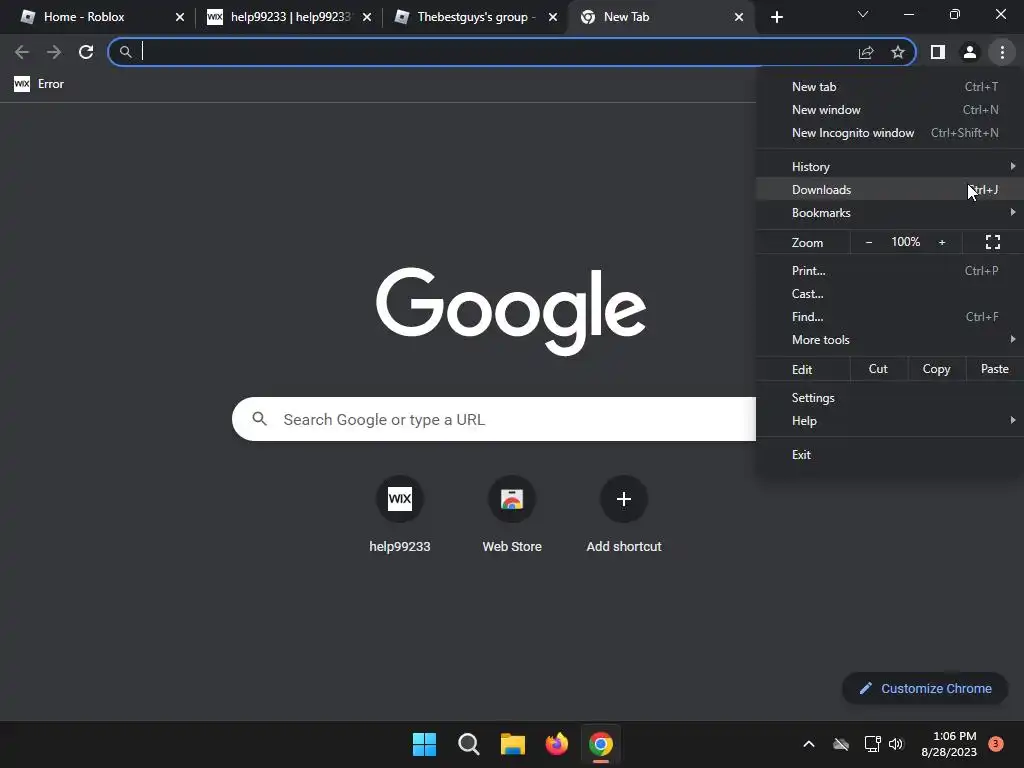Open a new tab with plus icon
Viewport: 1024px width, 768px height.
(776, 17)
